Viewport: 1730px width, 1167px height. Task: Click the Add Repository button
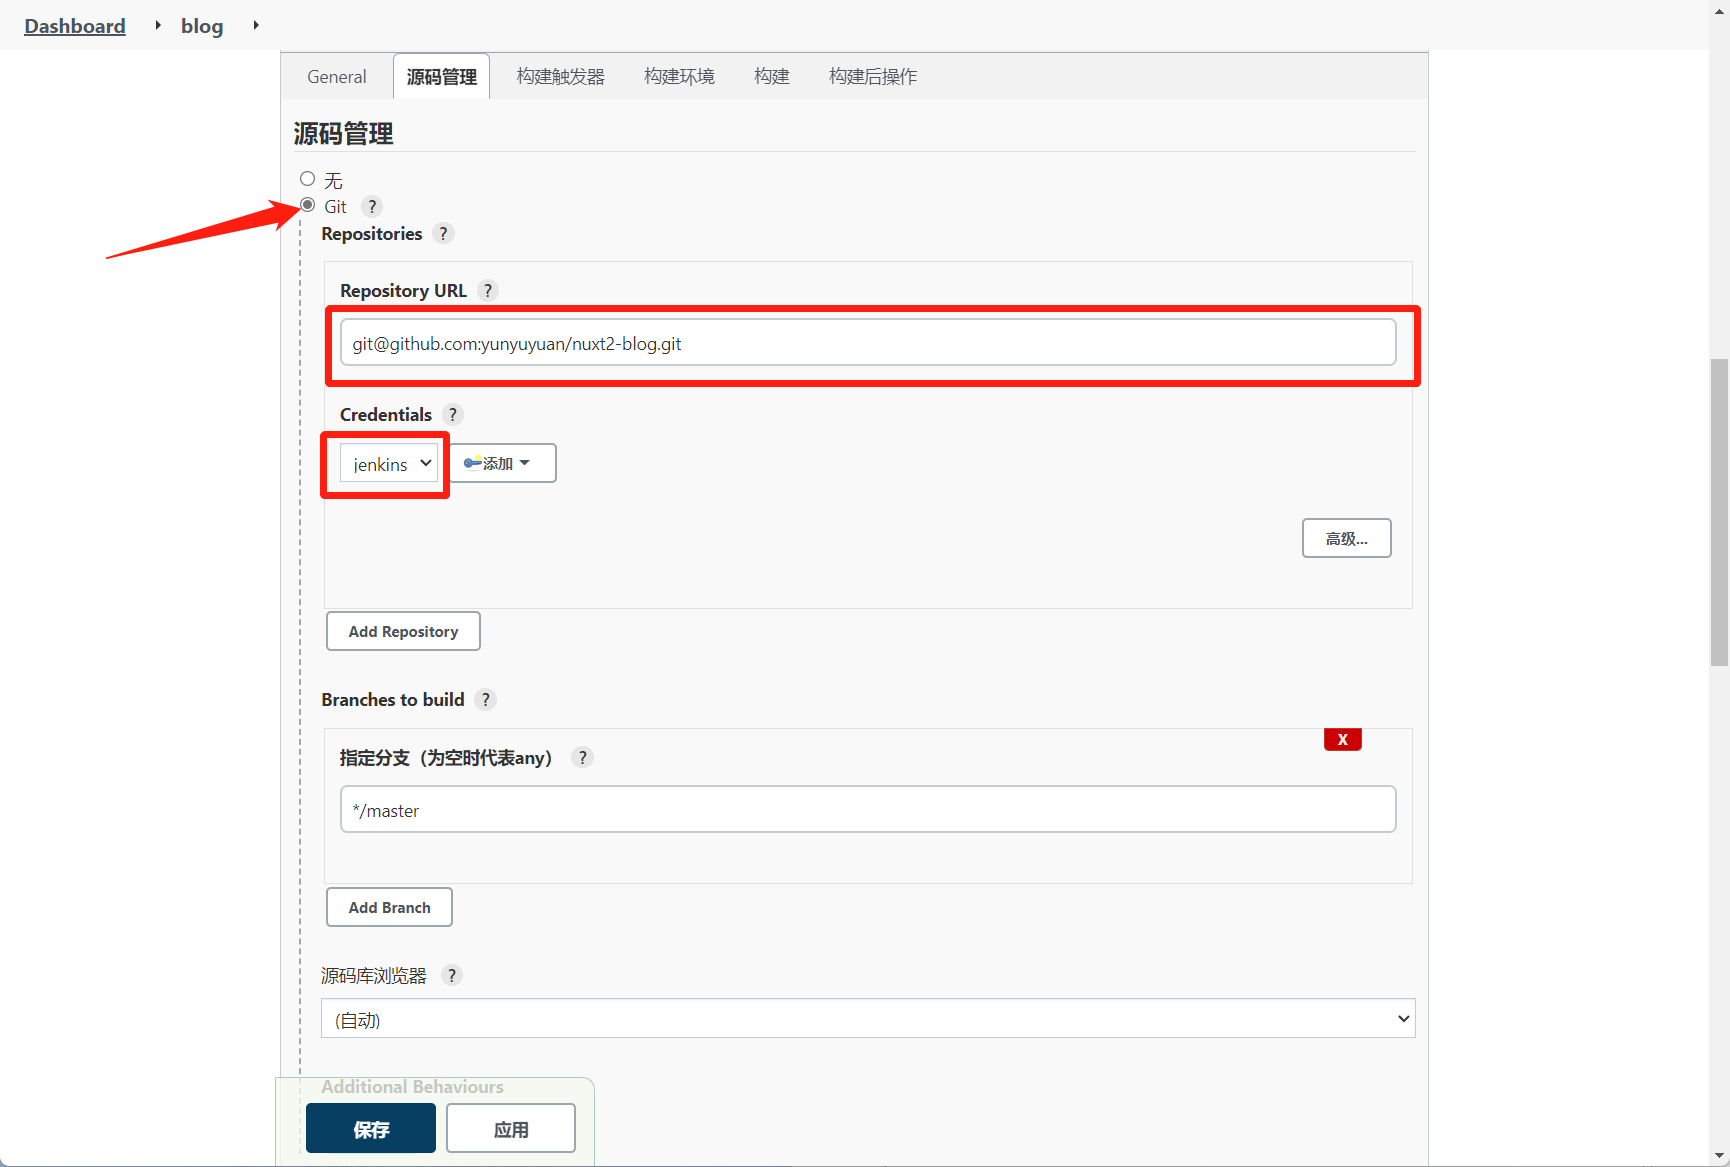click(403, 632)
